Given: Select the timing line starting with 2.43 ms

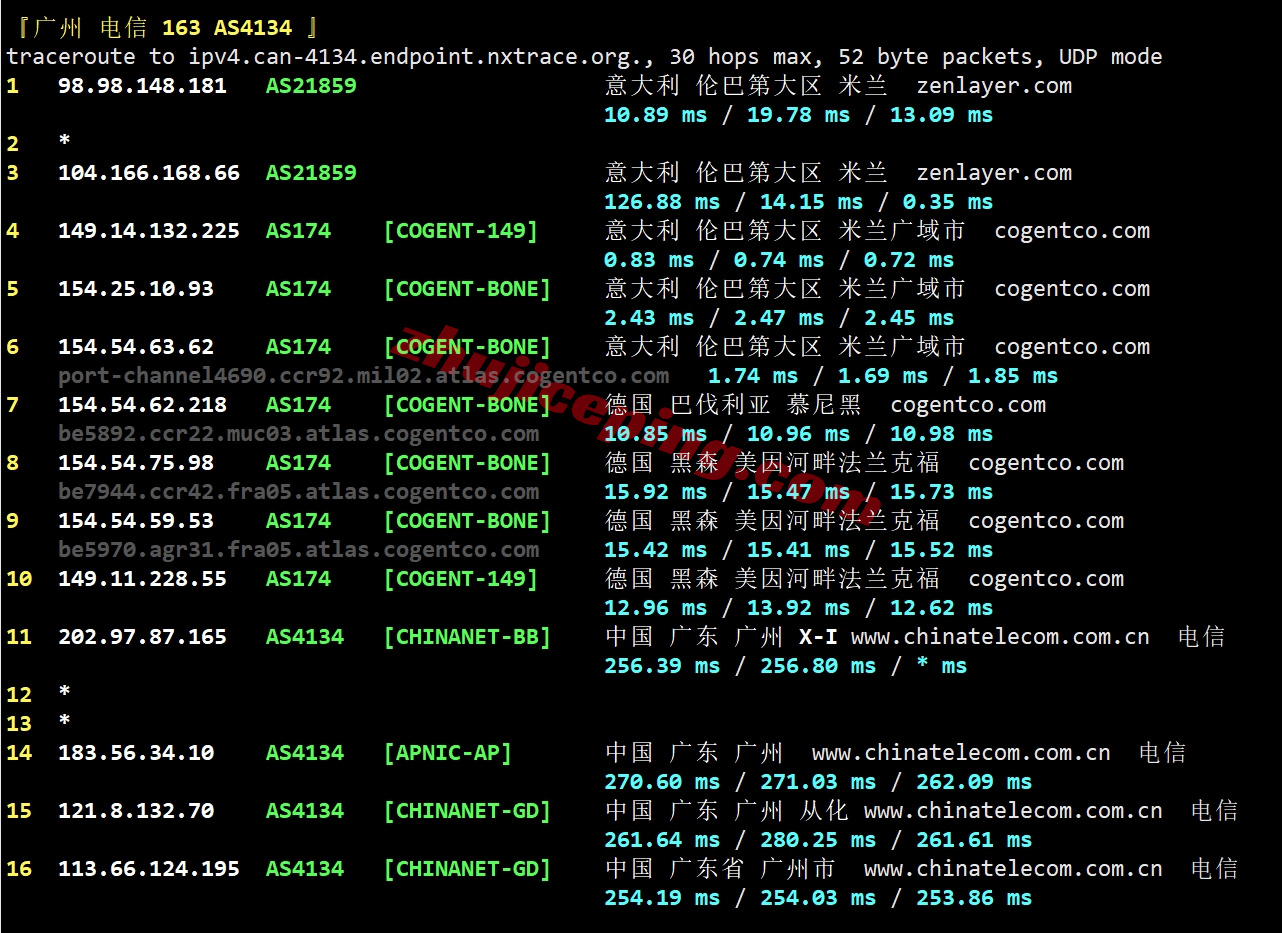Looking at the screenshot, I should point(779,318).
